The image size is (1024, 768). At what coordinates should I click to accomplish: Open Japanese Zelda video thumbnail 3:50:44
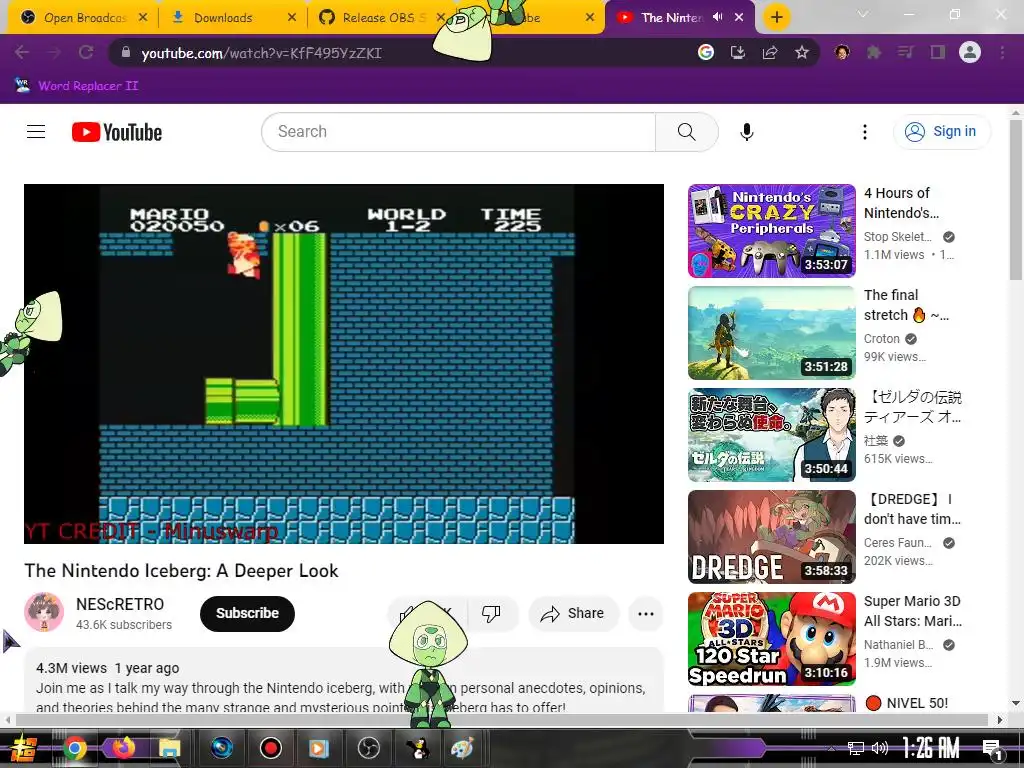point(771,435)
